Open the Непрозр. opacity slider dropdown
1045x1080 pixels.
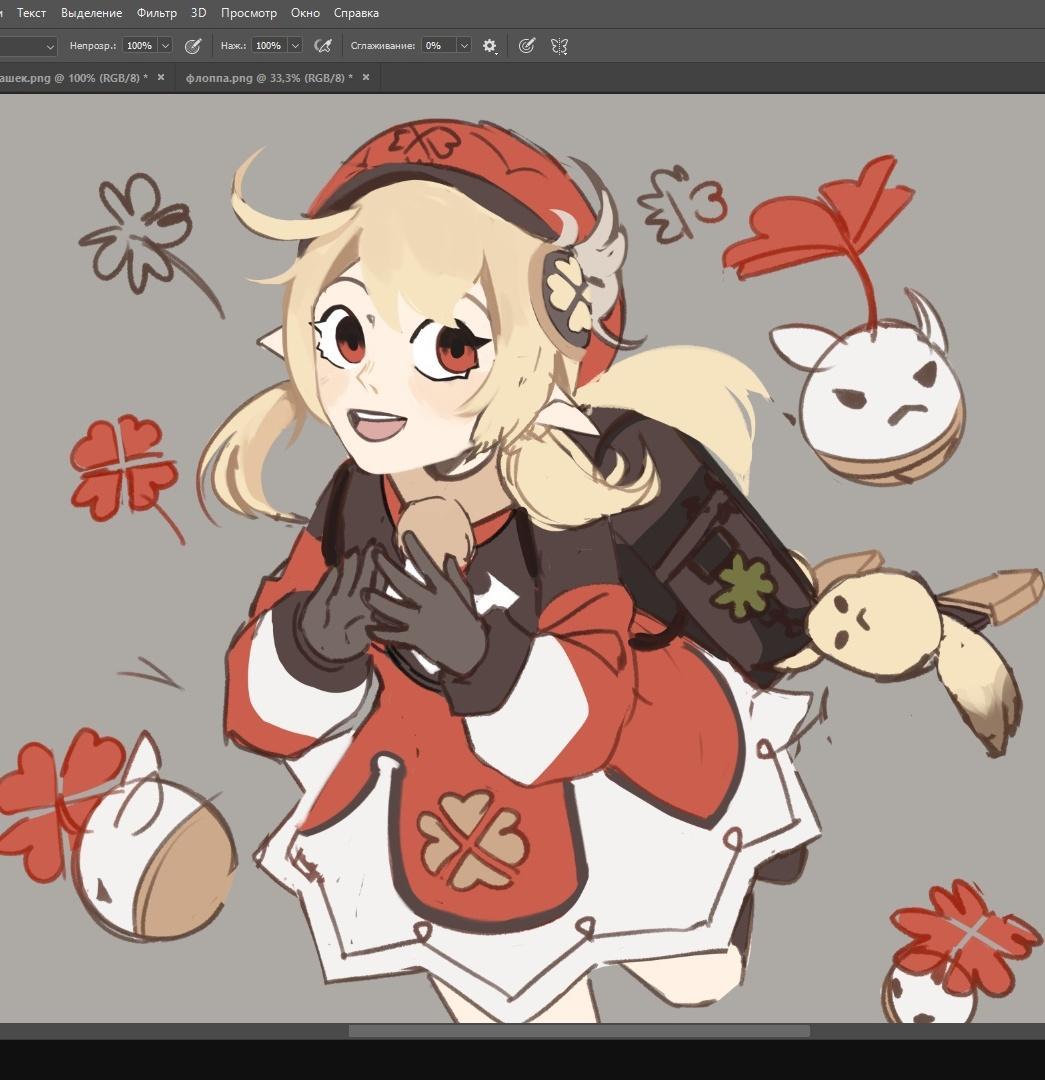coord(165,45)
